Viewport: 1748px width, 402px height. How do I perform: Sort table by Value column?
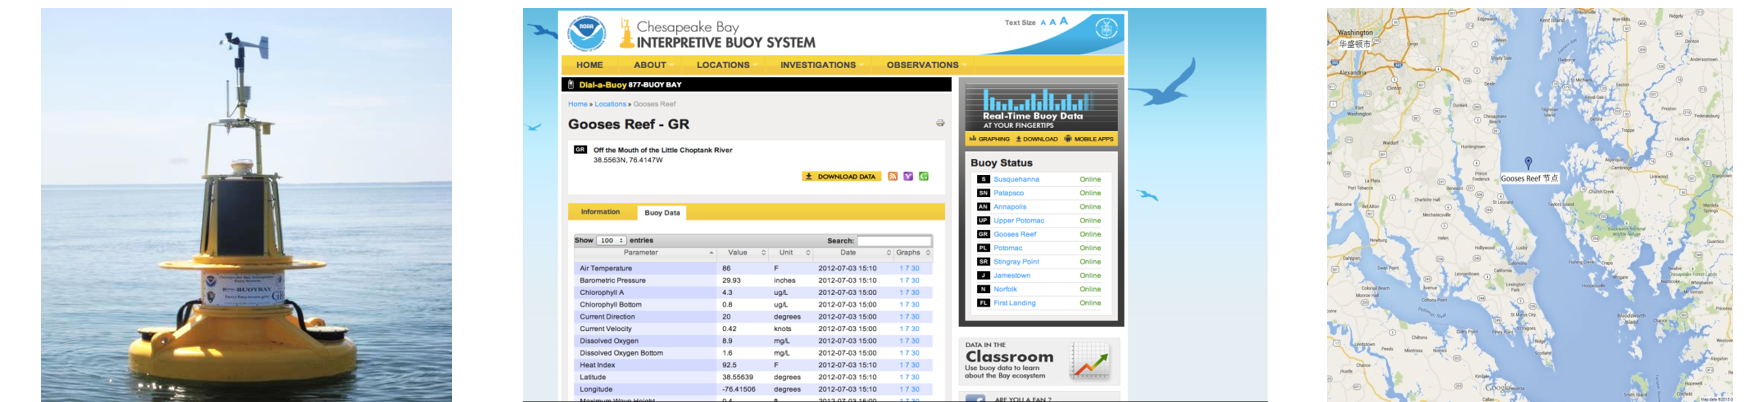click(738, 253)
